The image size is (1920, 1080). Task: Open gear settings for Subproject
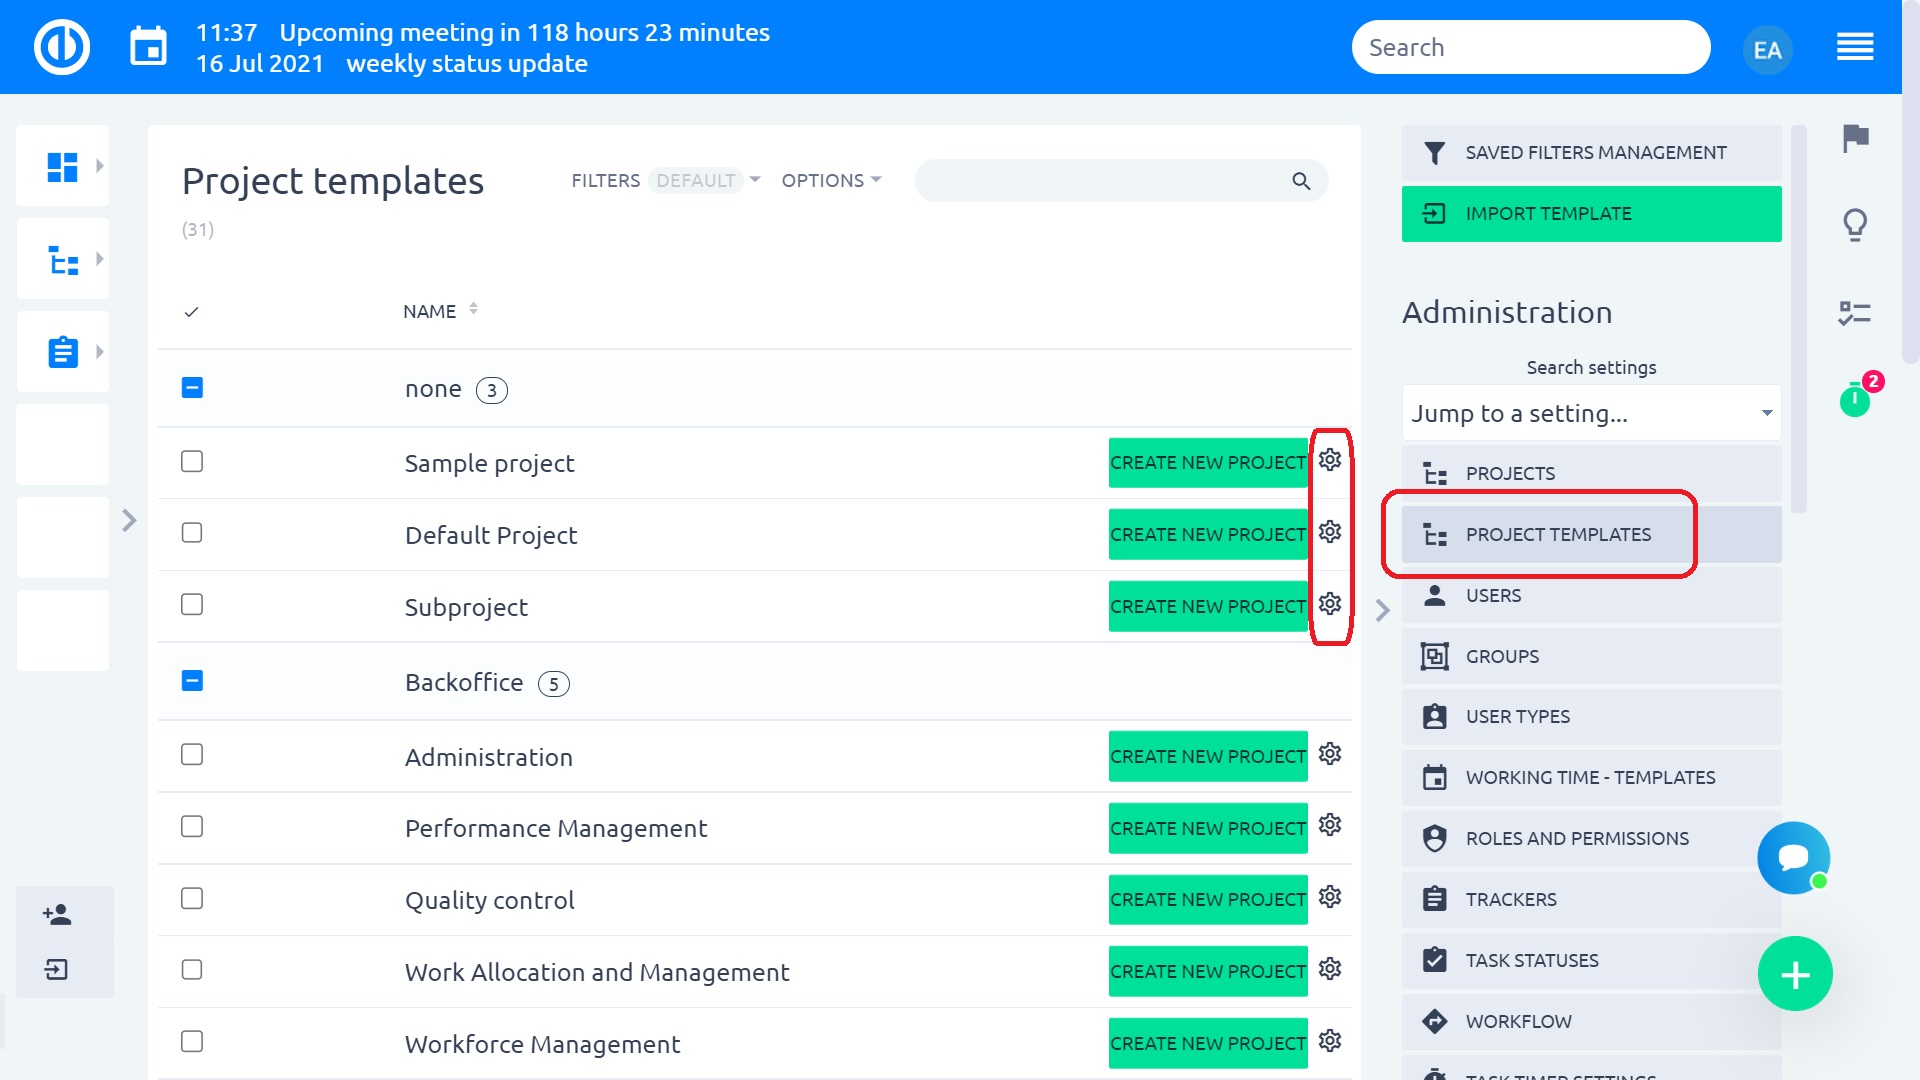point(1330,604)
